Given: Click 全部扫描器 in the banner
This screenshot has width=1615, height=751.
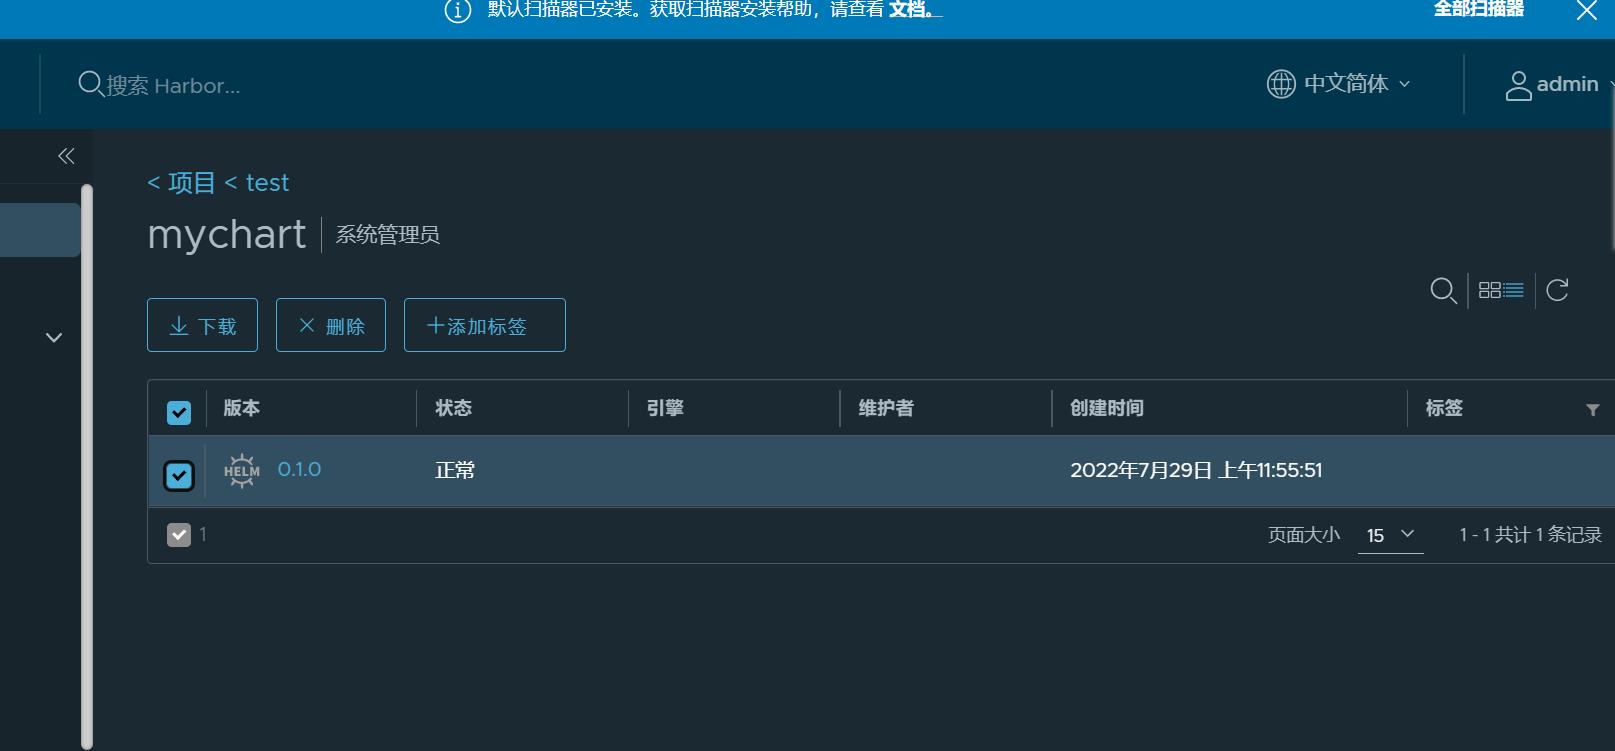Looking at the screenshot, I should tap(1479, 9).
